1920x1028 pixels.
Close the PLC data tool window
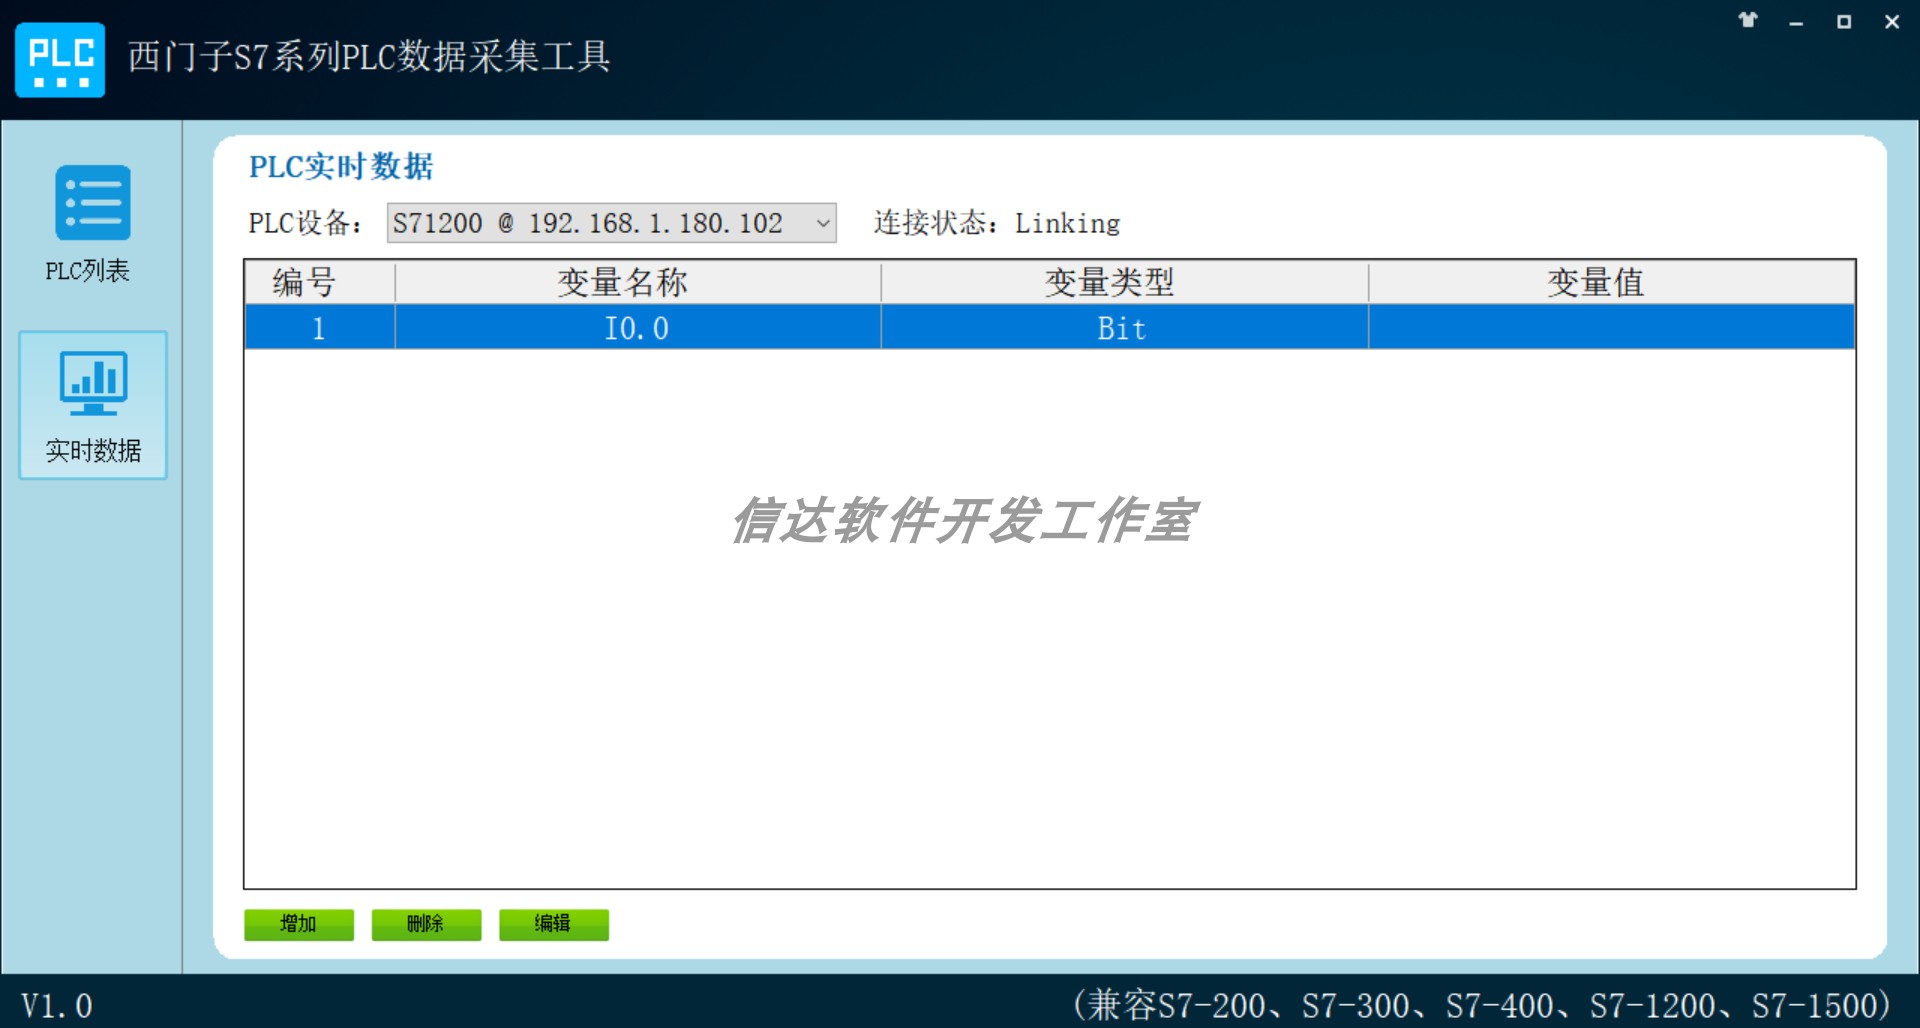point(1892,21)
